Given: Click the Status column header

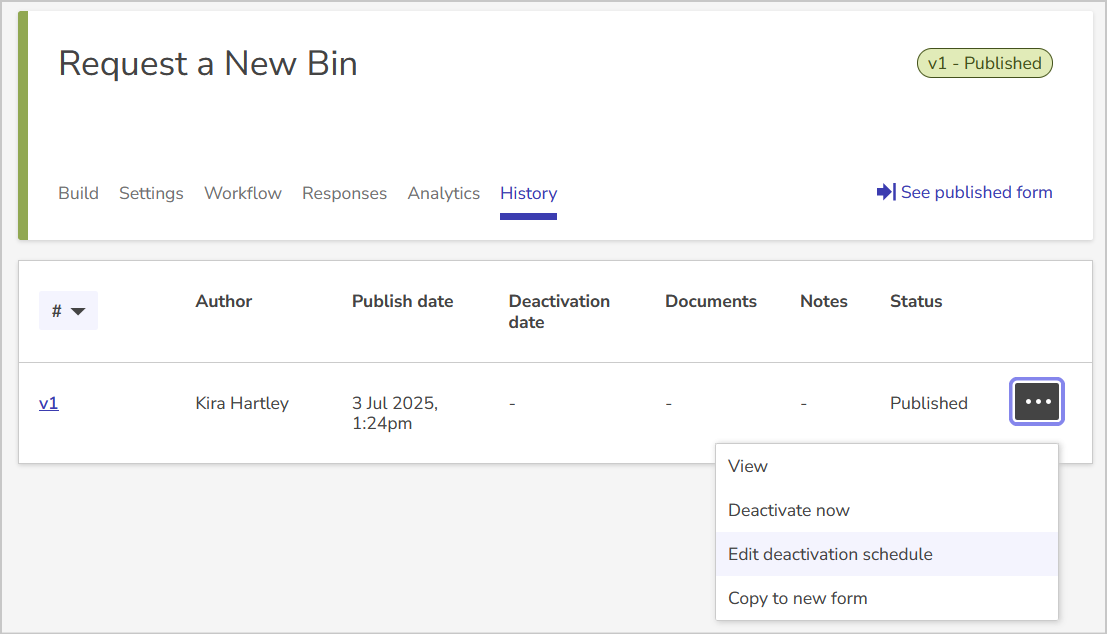Looking at the screenshot, I should tap(916, 301).
